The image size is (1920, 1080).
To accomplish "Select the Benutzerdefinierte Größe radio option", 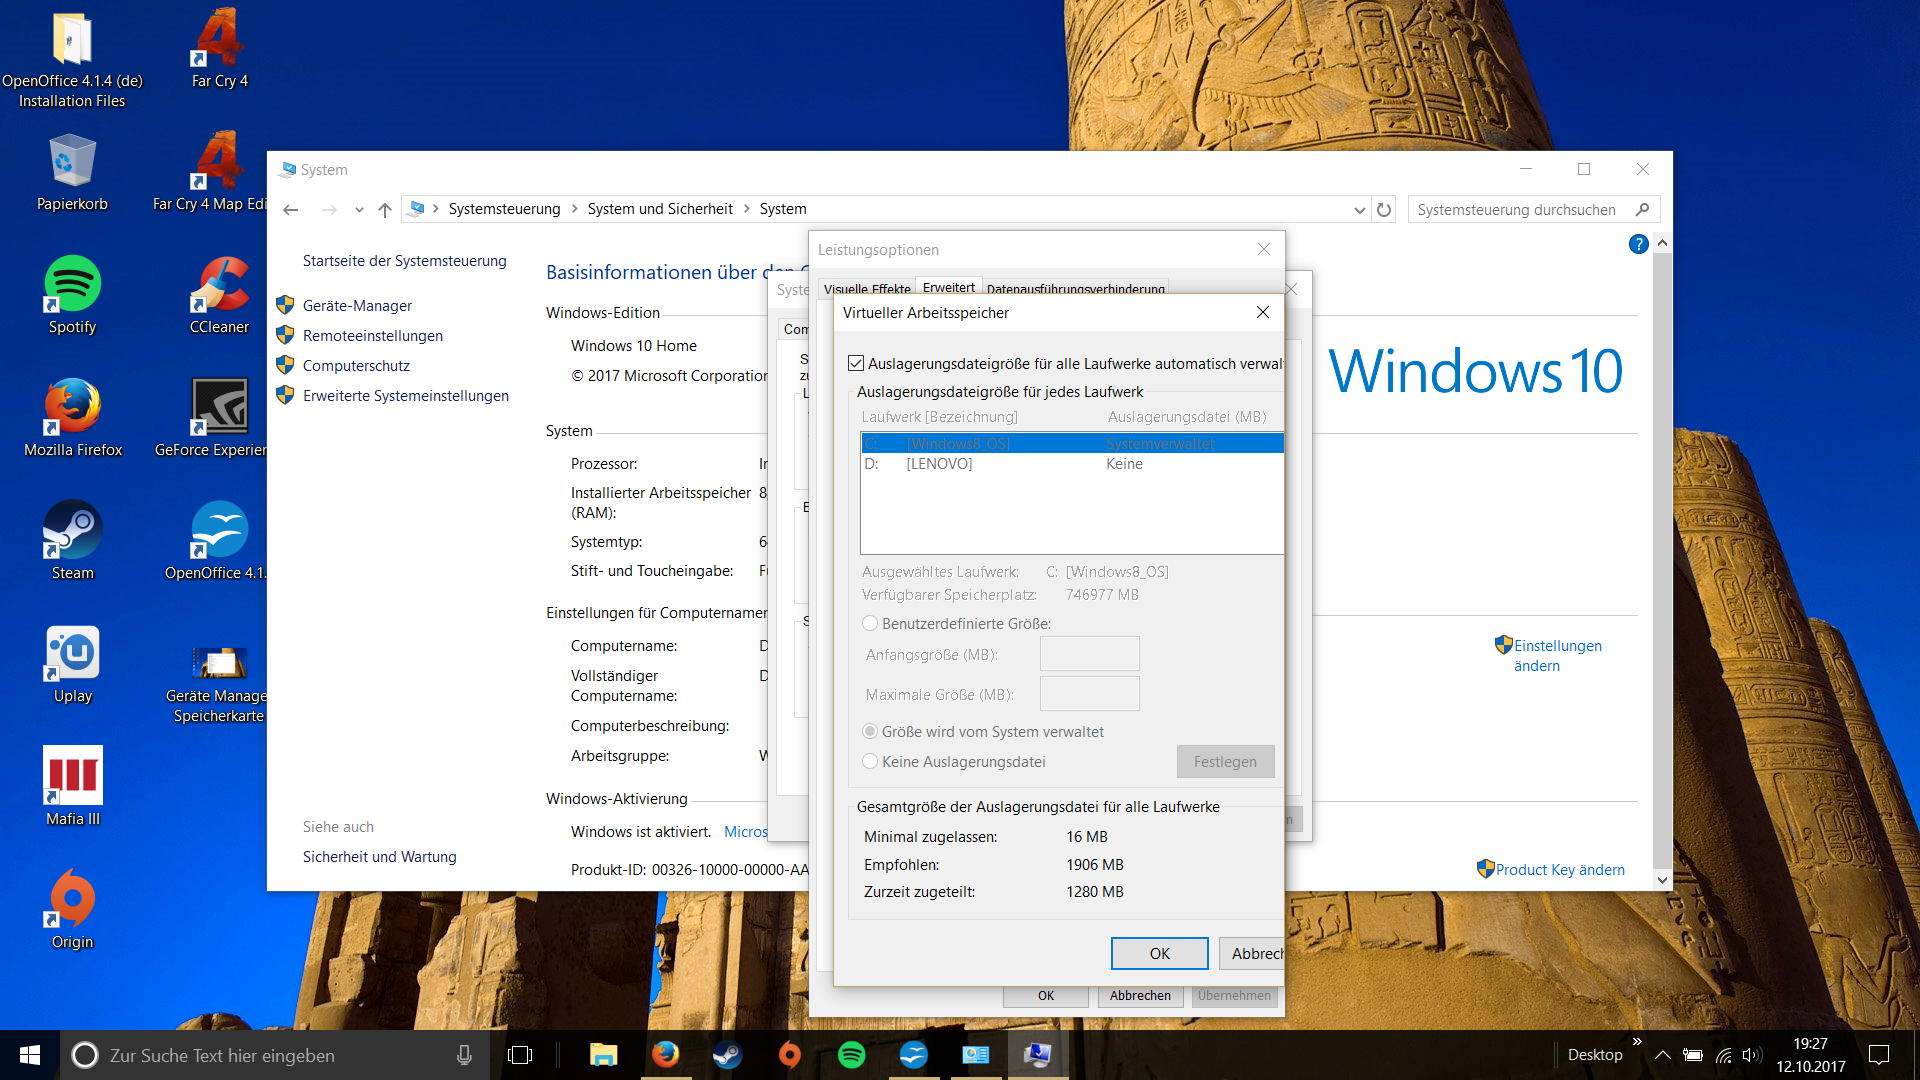I will click(x=870, y=623).
